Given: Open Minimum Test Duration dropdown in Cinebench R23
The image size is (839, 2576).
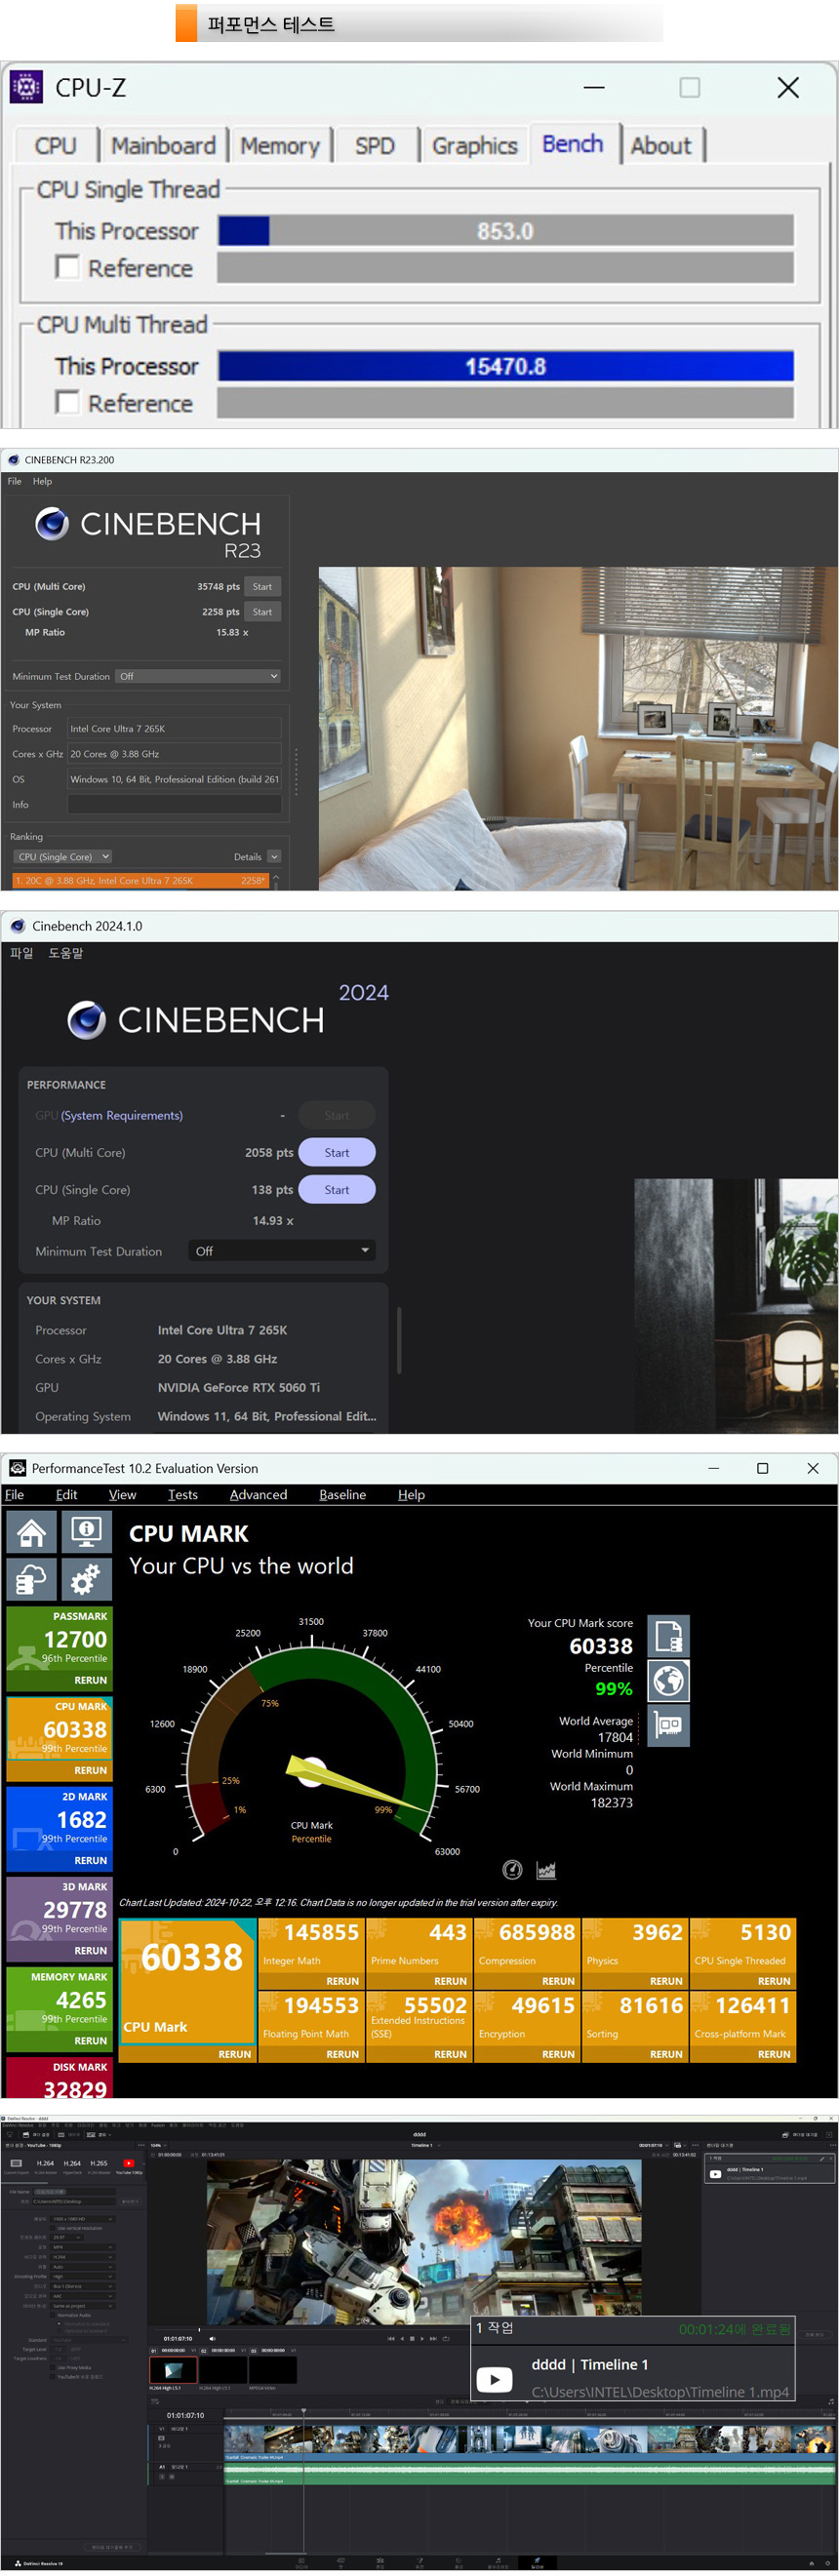Looking at the screenshot, I should click(x=197, y=677).
